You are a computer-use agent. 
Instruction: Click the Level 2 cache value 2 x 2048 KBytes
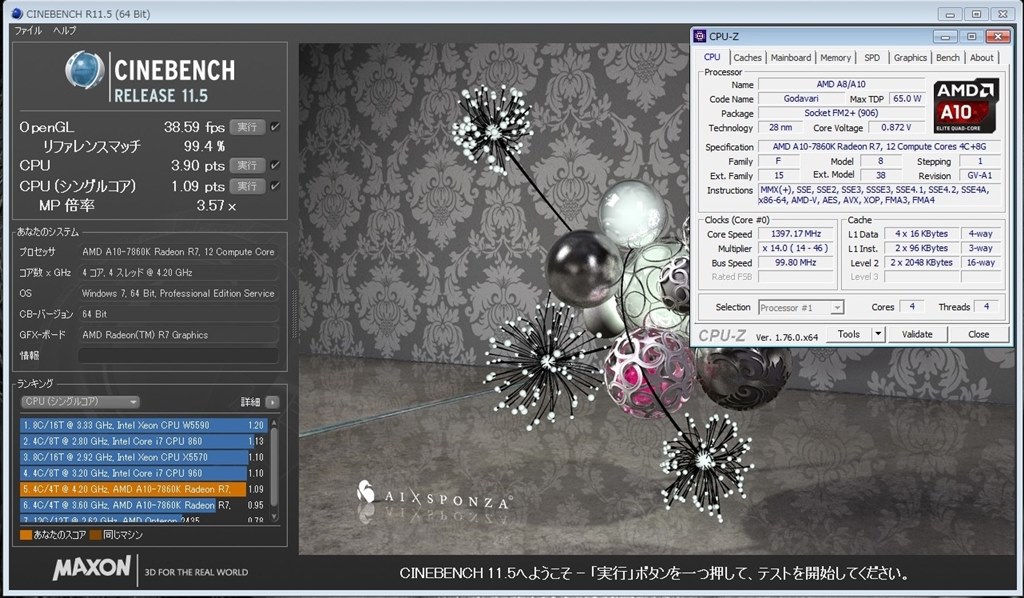[x=921, y=262]
